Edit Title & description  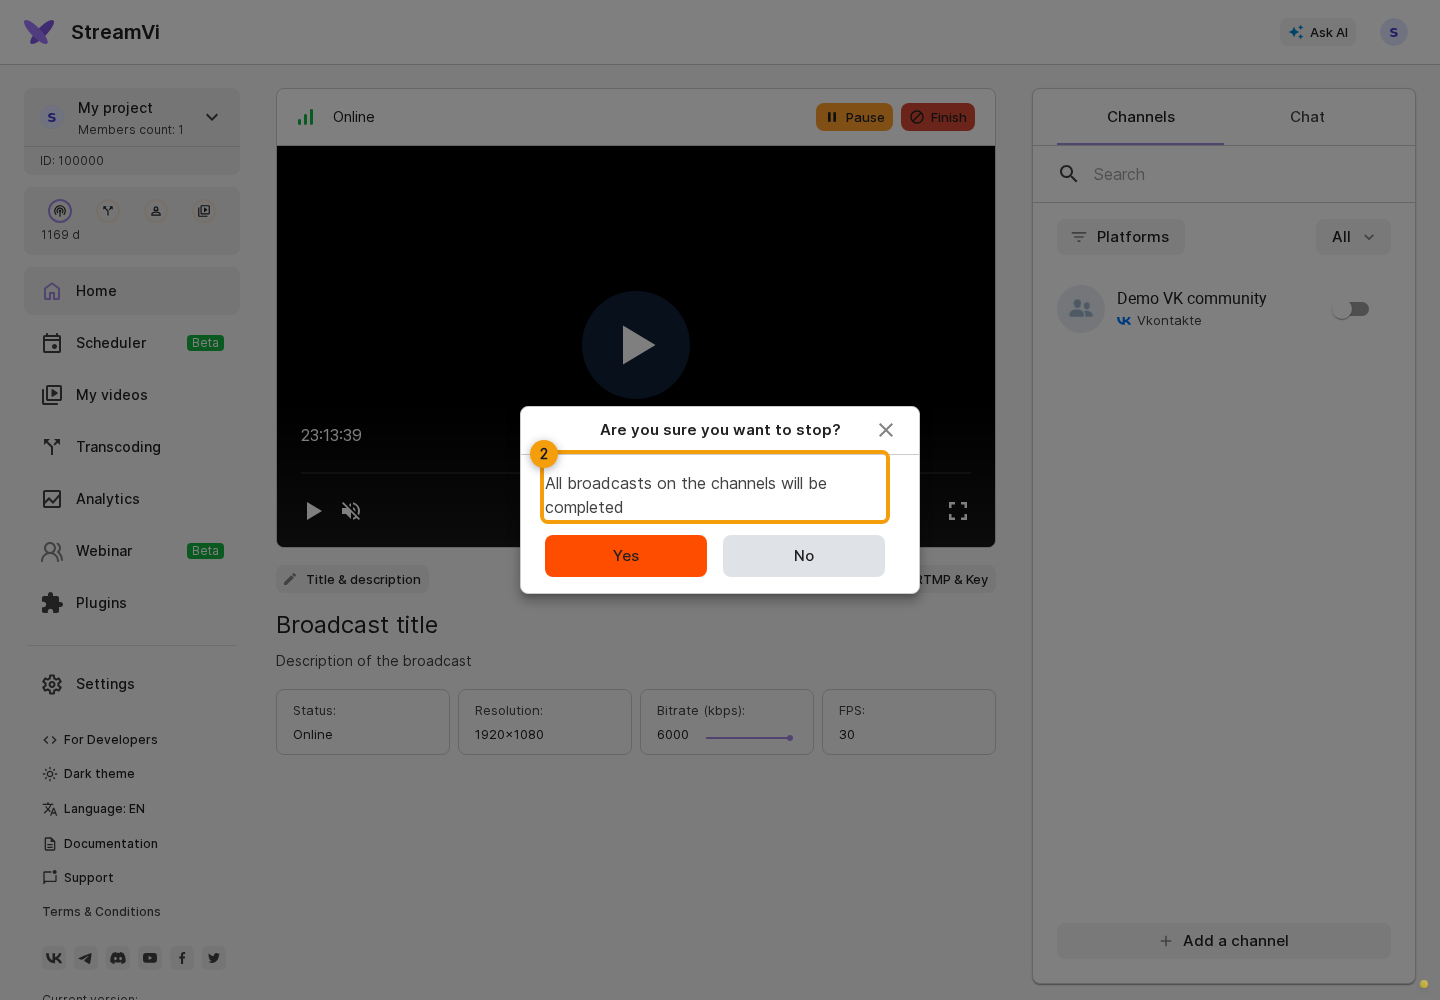[x=352, y=580]
